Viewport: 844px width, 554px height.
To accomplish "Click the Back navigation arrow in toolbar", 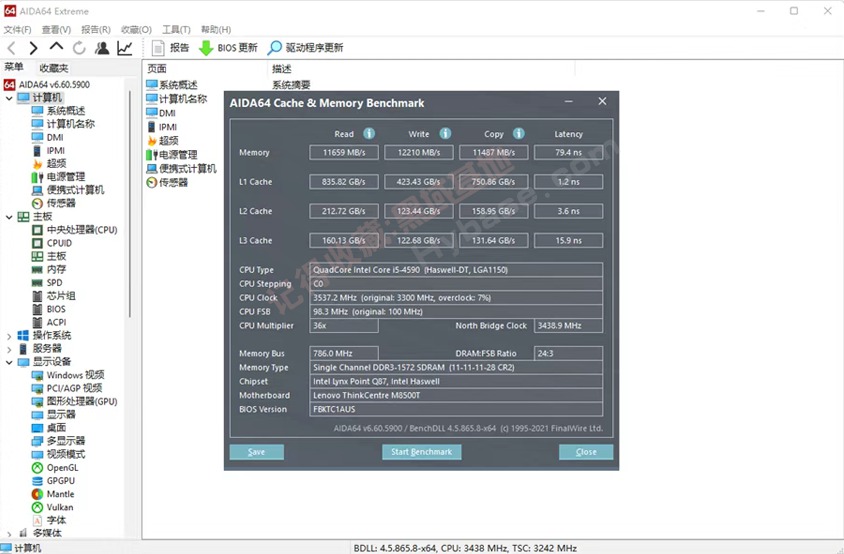I will coord(11,48).
